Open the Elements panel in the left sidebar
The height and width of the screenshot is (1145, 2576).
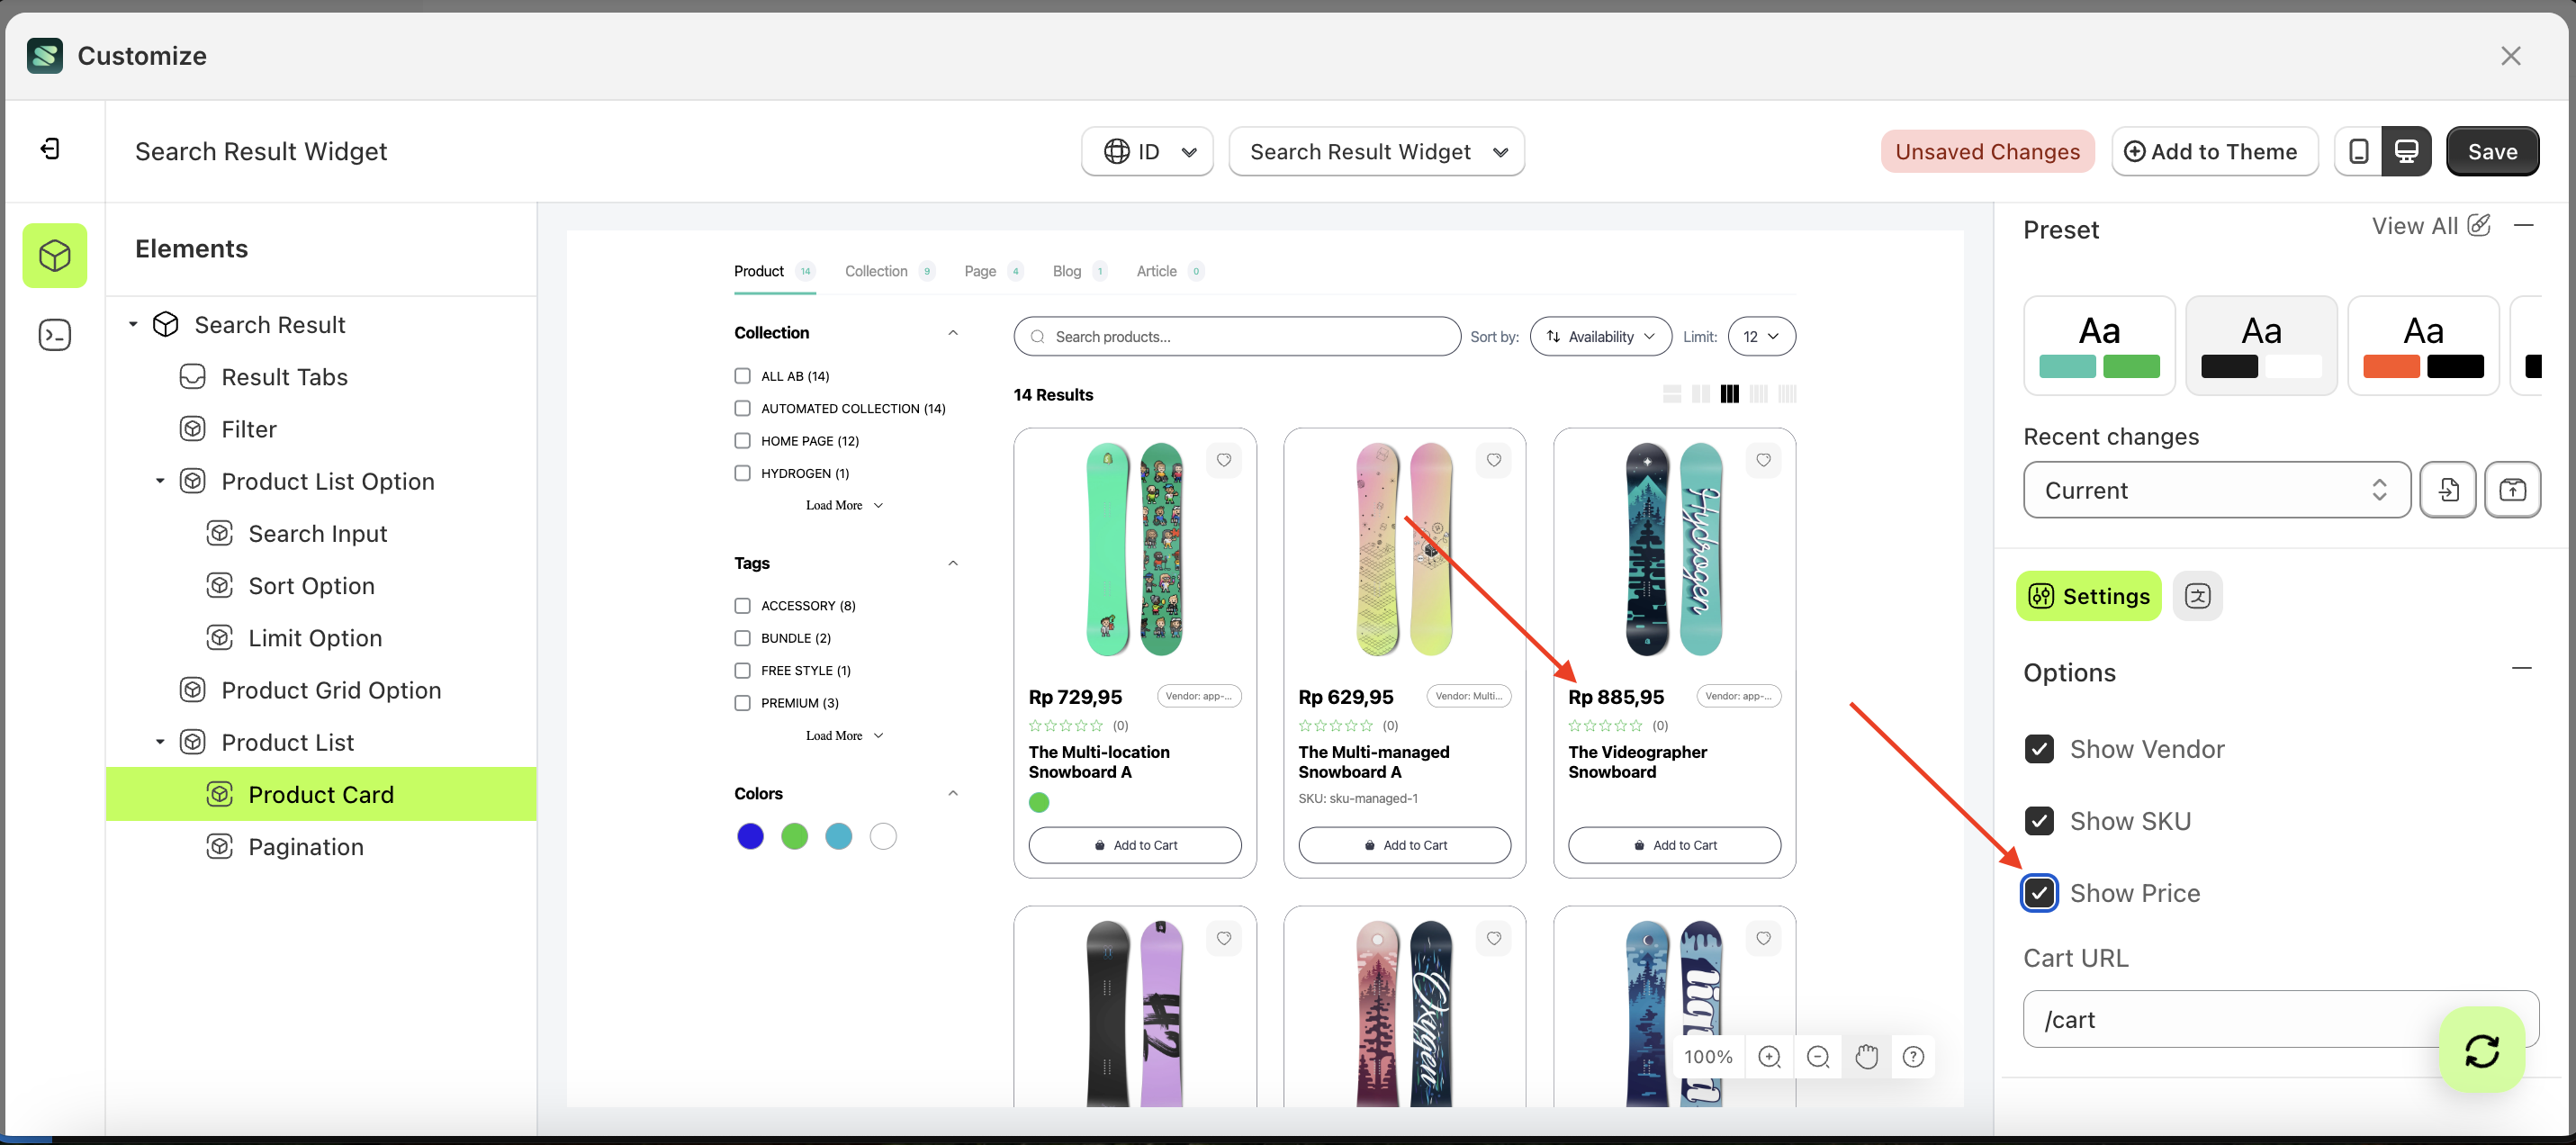point(55,255)
